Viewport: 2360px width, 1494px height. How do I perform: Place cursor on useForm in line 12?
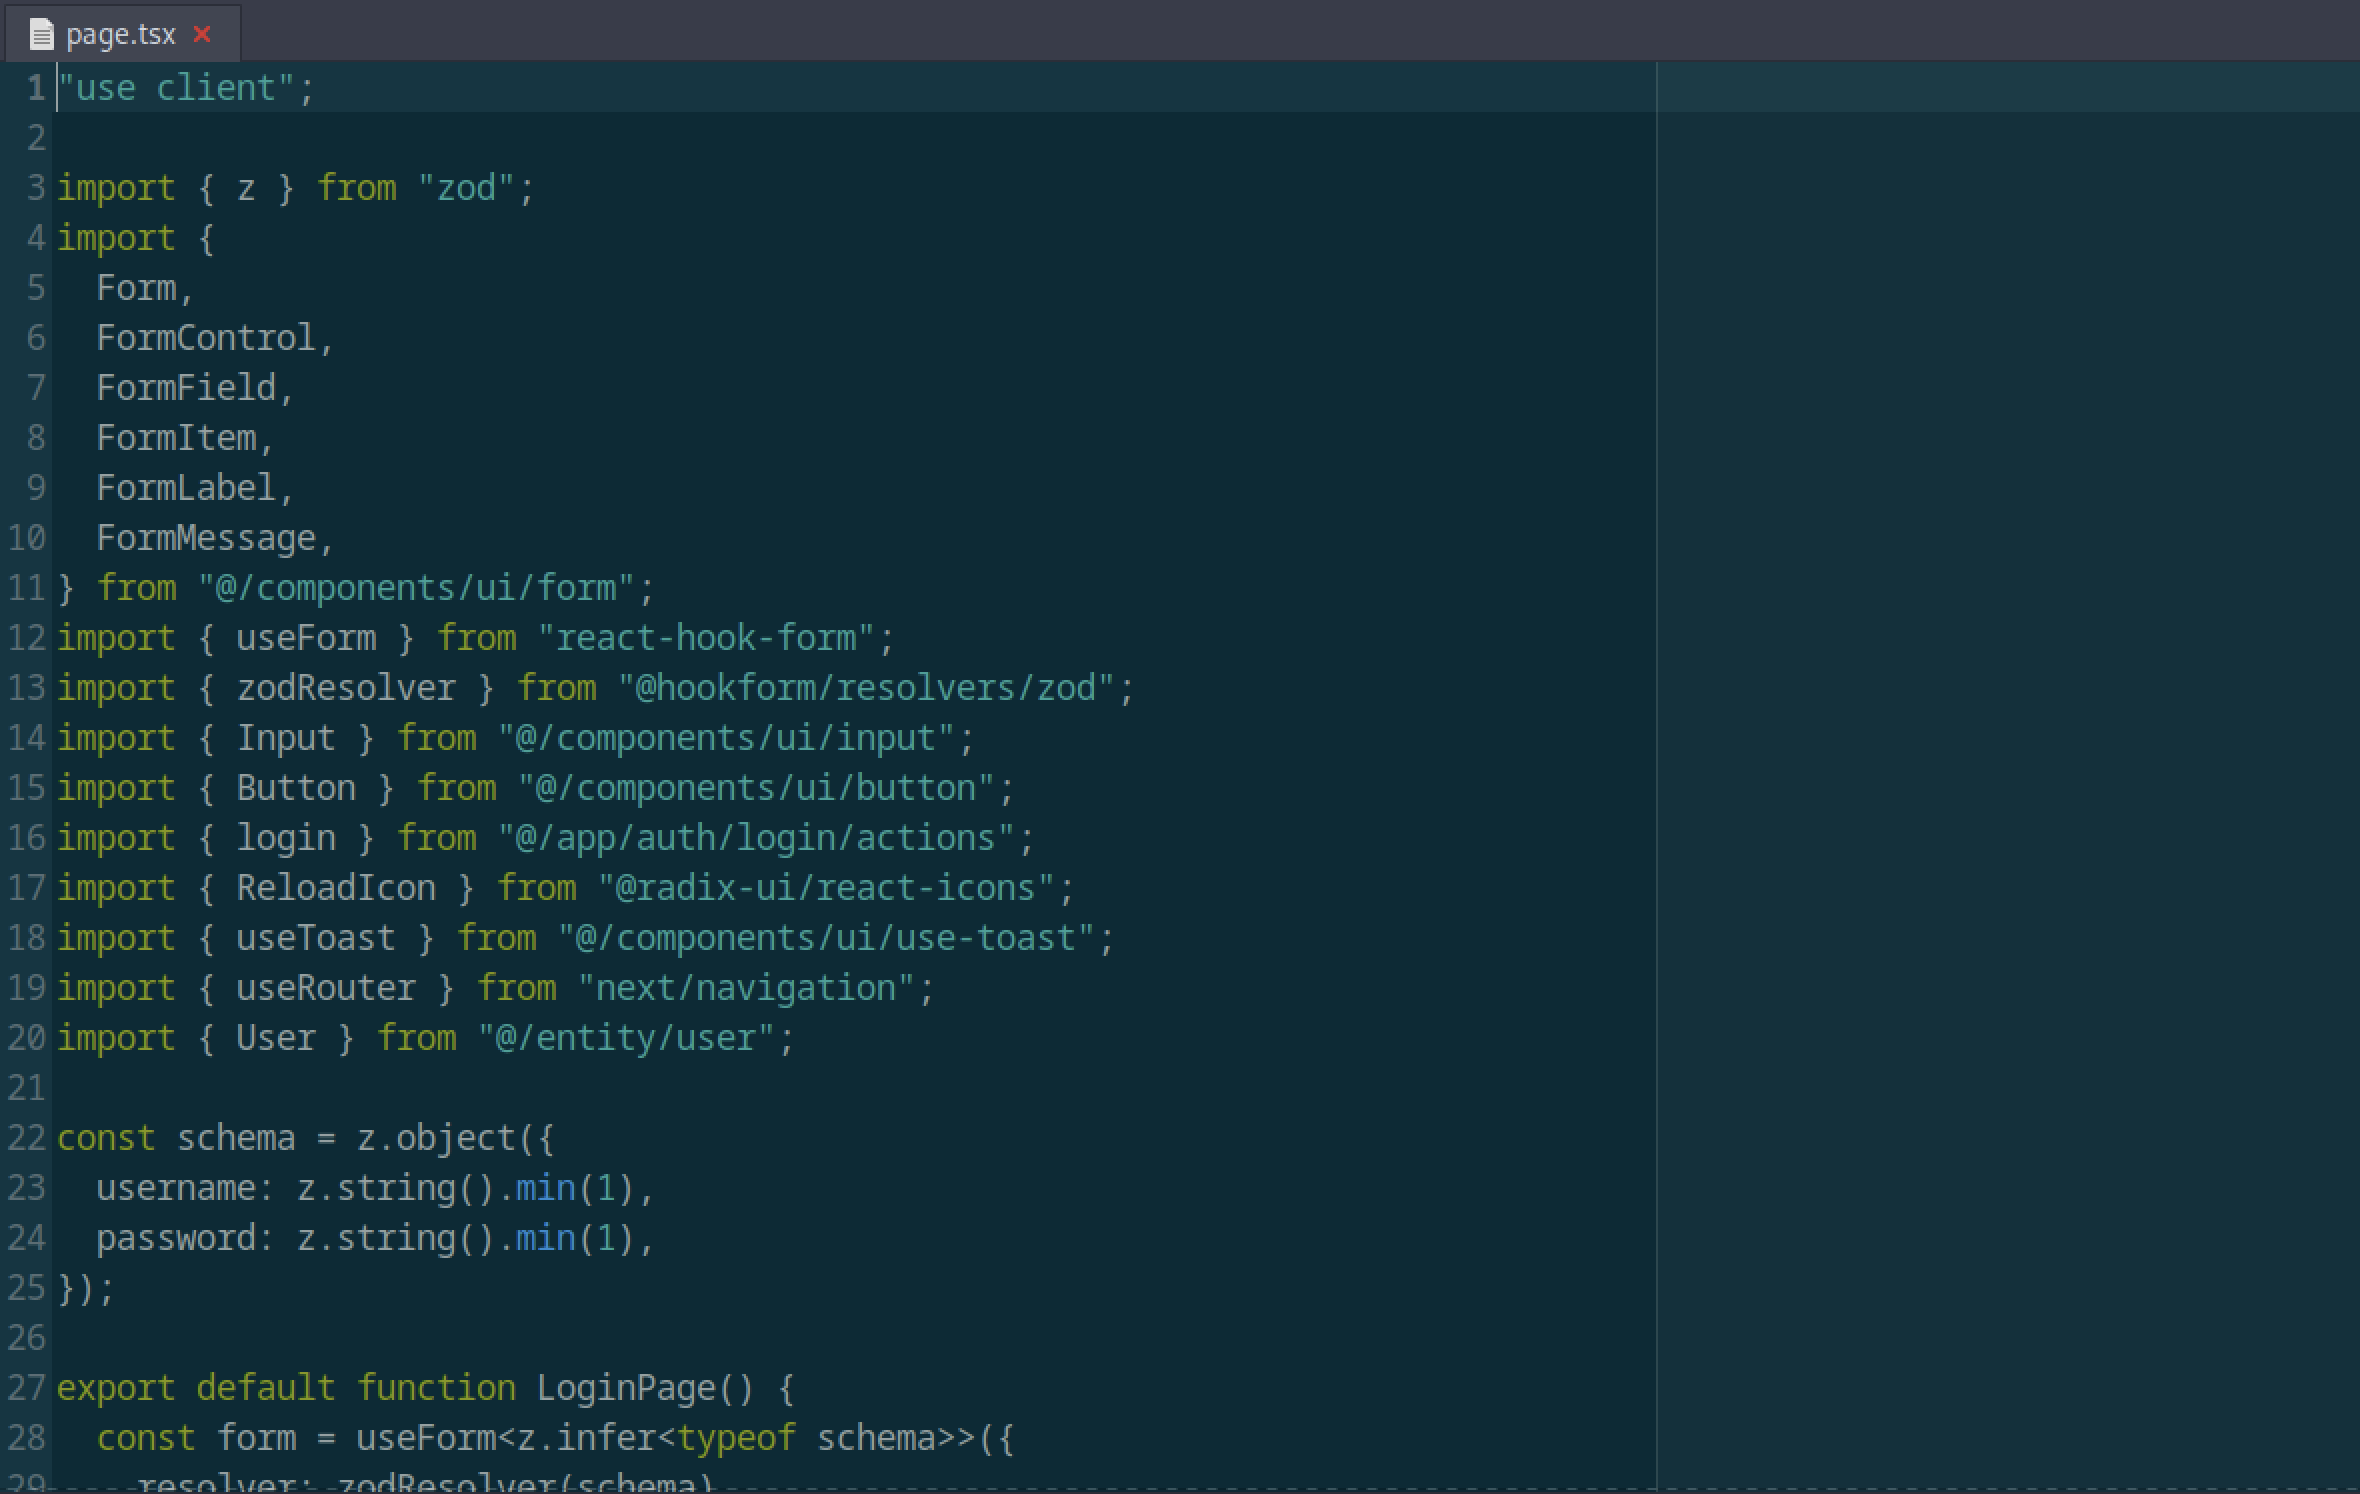306,638
